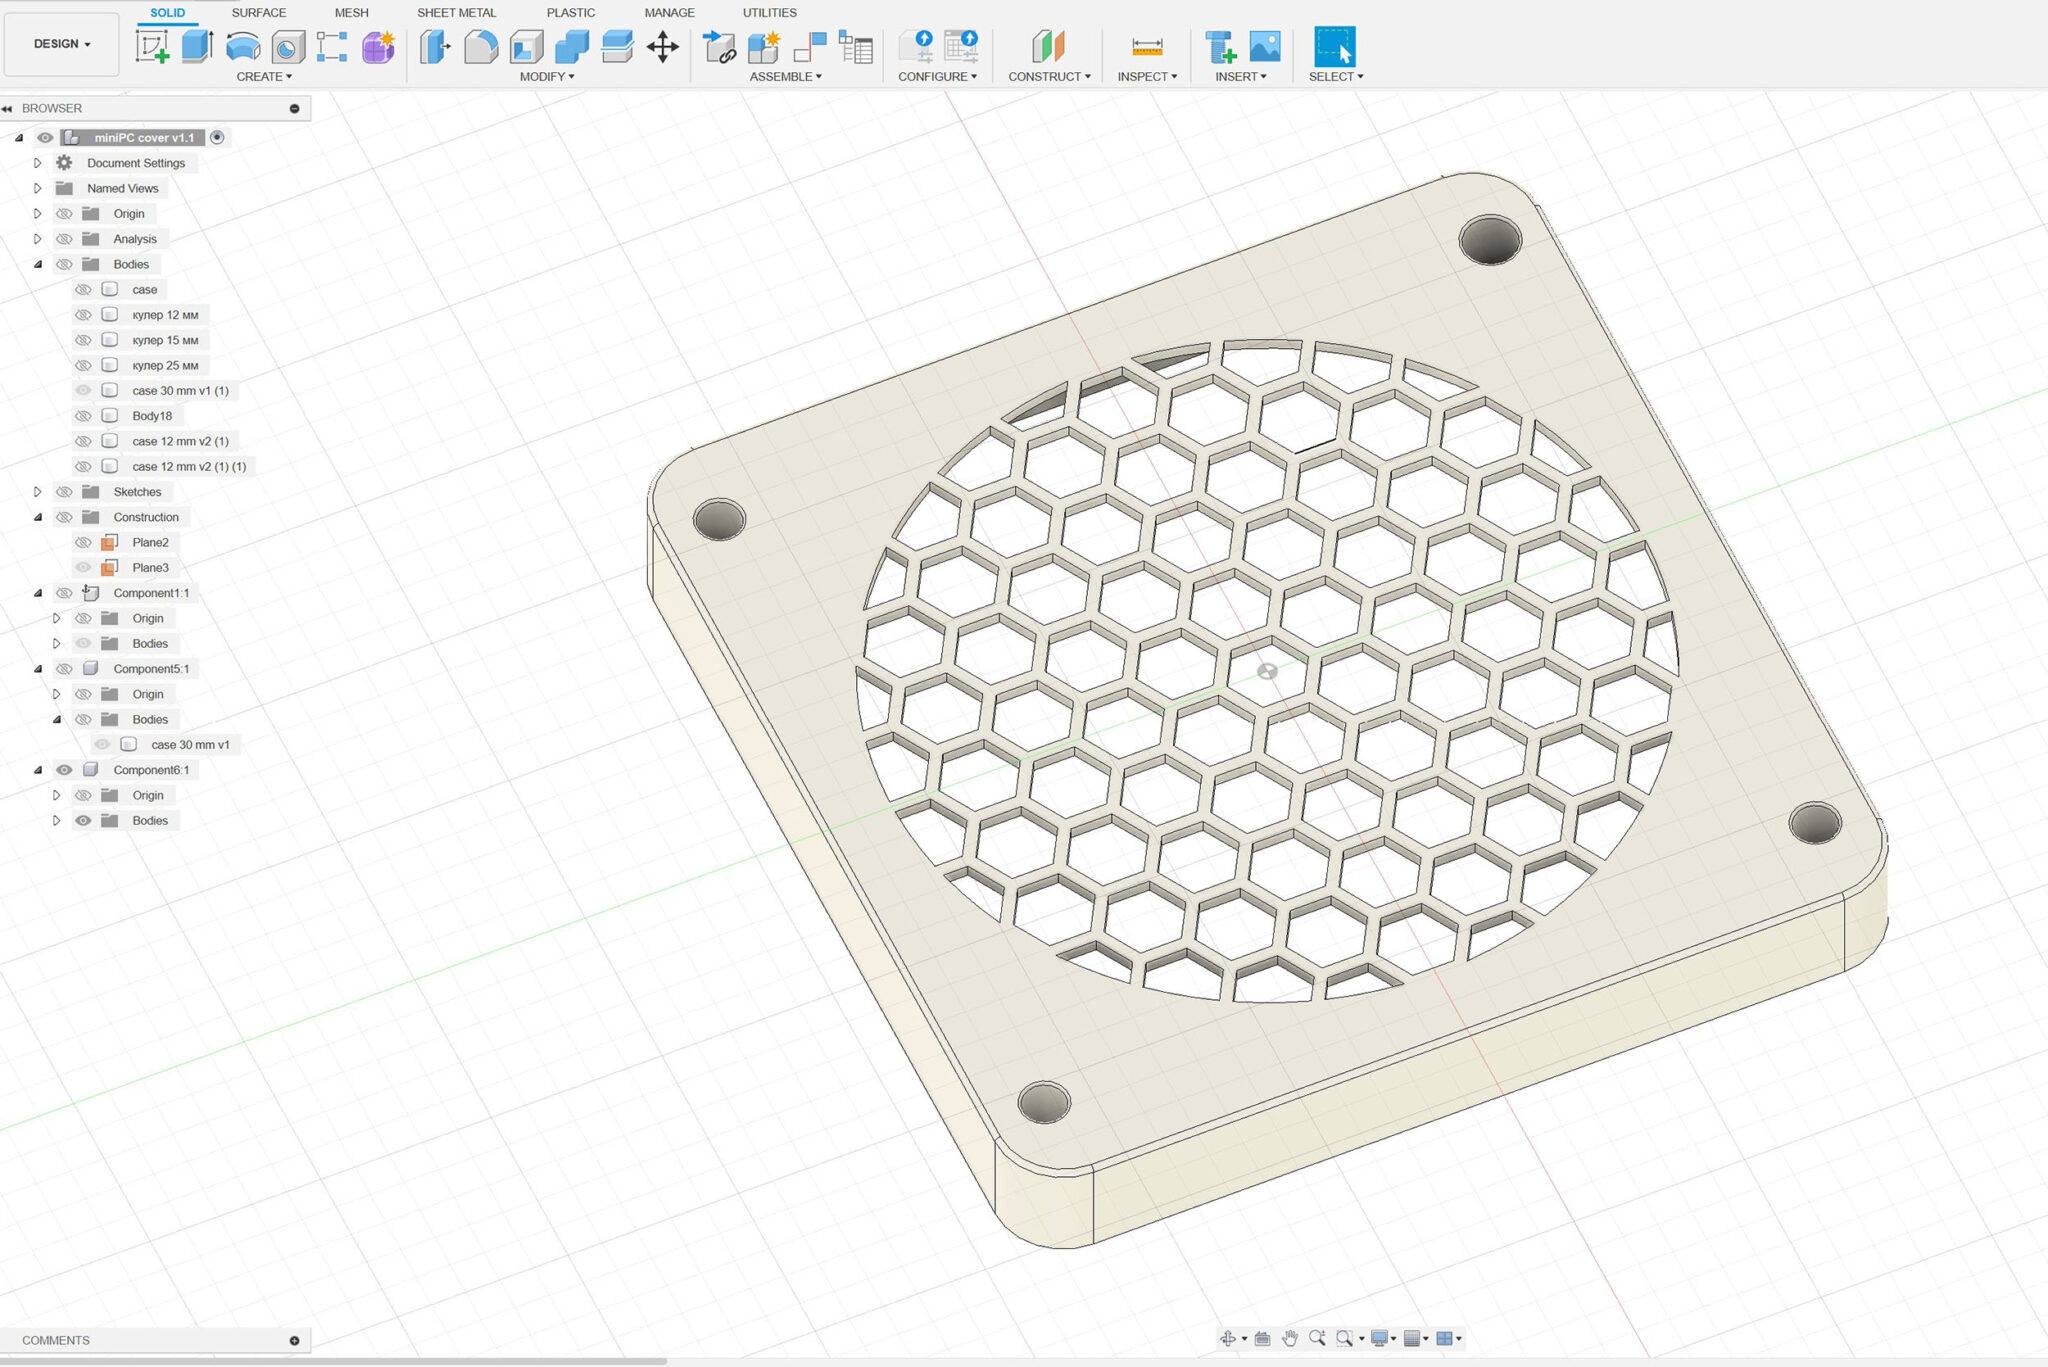Show the Plane2 construction plane
The width and height of the screenshot is (2048, 1367).
click(83, 542)
